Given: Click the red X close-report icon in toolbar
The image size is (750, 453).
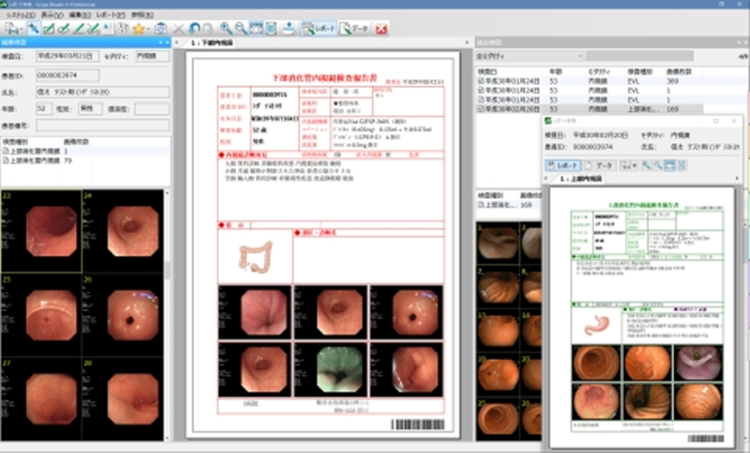Looking at the screenshot, I should coord(382,29).
